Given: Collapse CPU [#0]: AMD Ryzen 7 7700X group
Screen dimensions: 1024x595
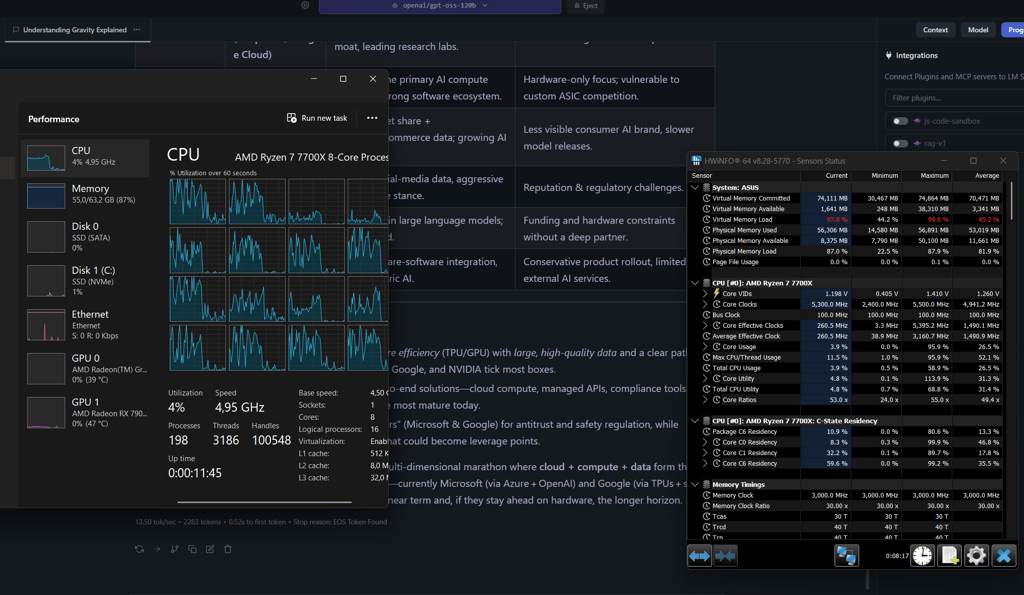Looking at the screenshot, I should click(x=695, y=283).
